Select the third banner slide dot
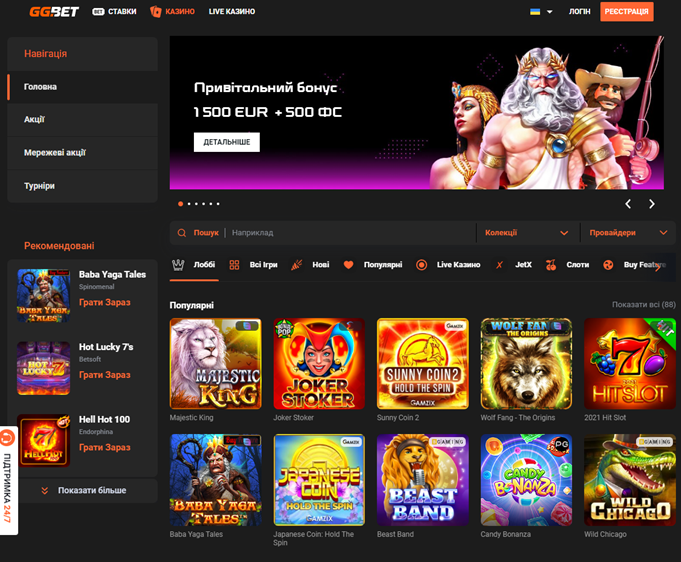The image size is (681, 562). (196, 204)
